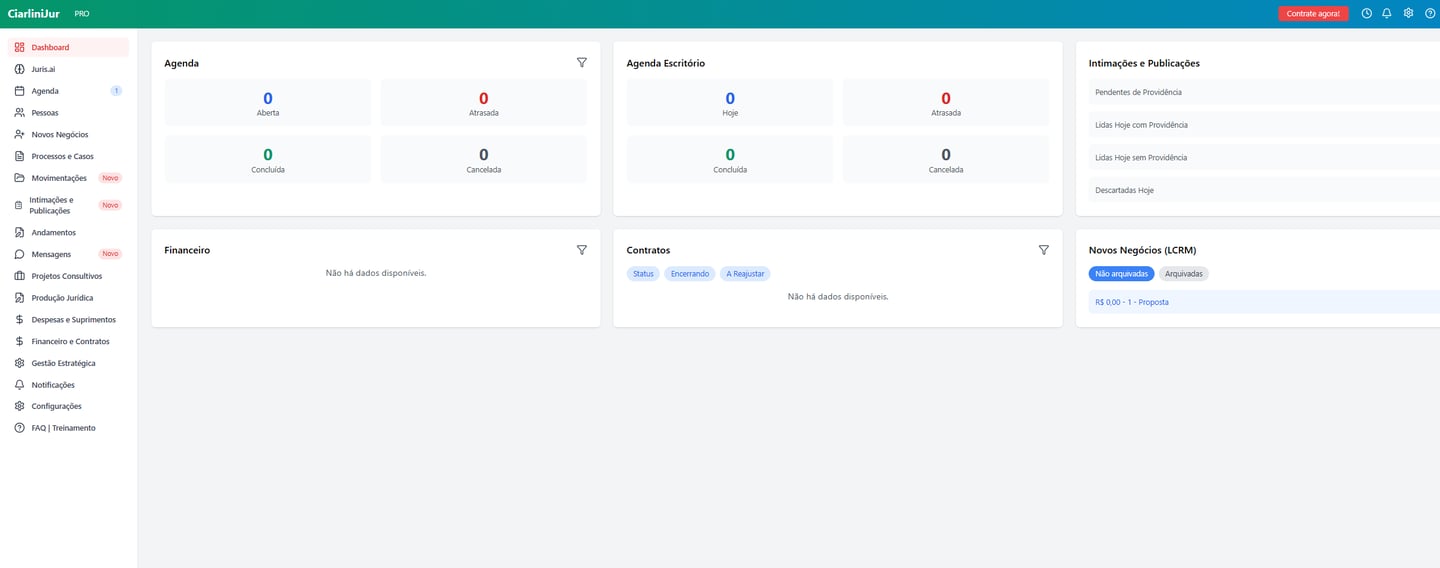Click the Projetos Consultivos briefcase icon
This screenshot has width=1440, height=568.
pos(19,276)
